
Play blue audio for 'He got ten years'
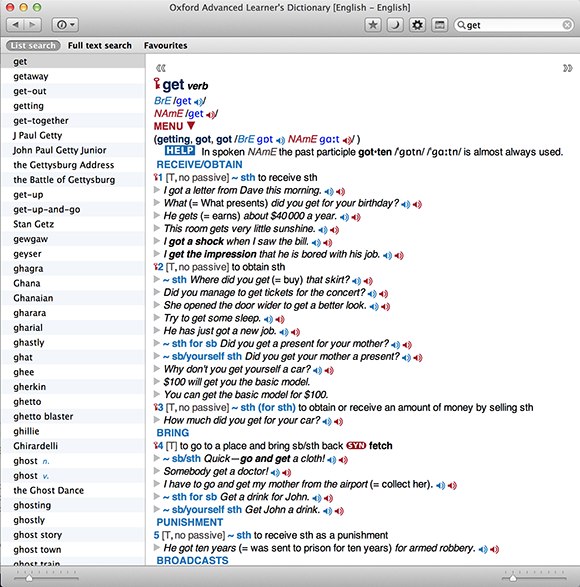[483, 549]
